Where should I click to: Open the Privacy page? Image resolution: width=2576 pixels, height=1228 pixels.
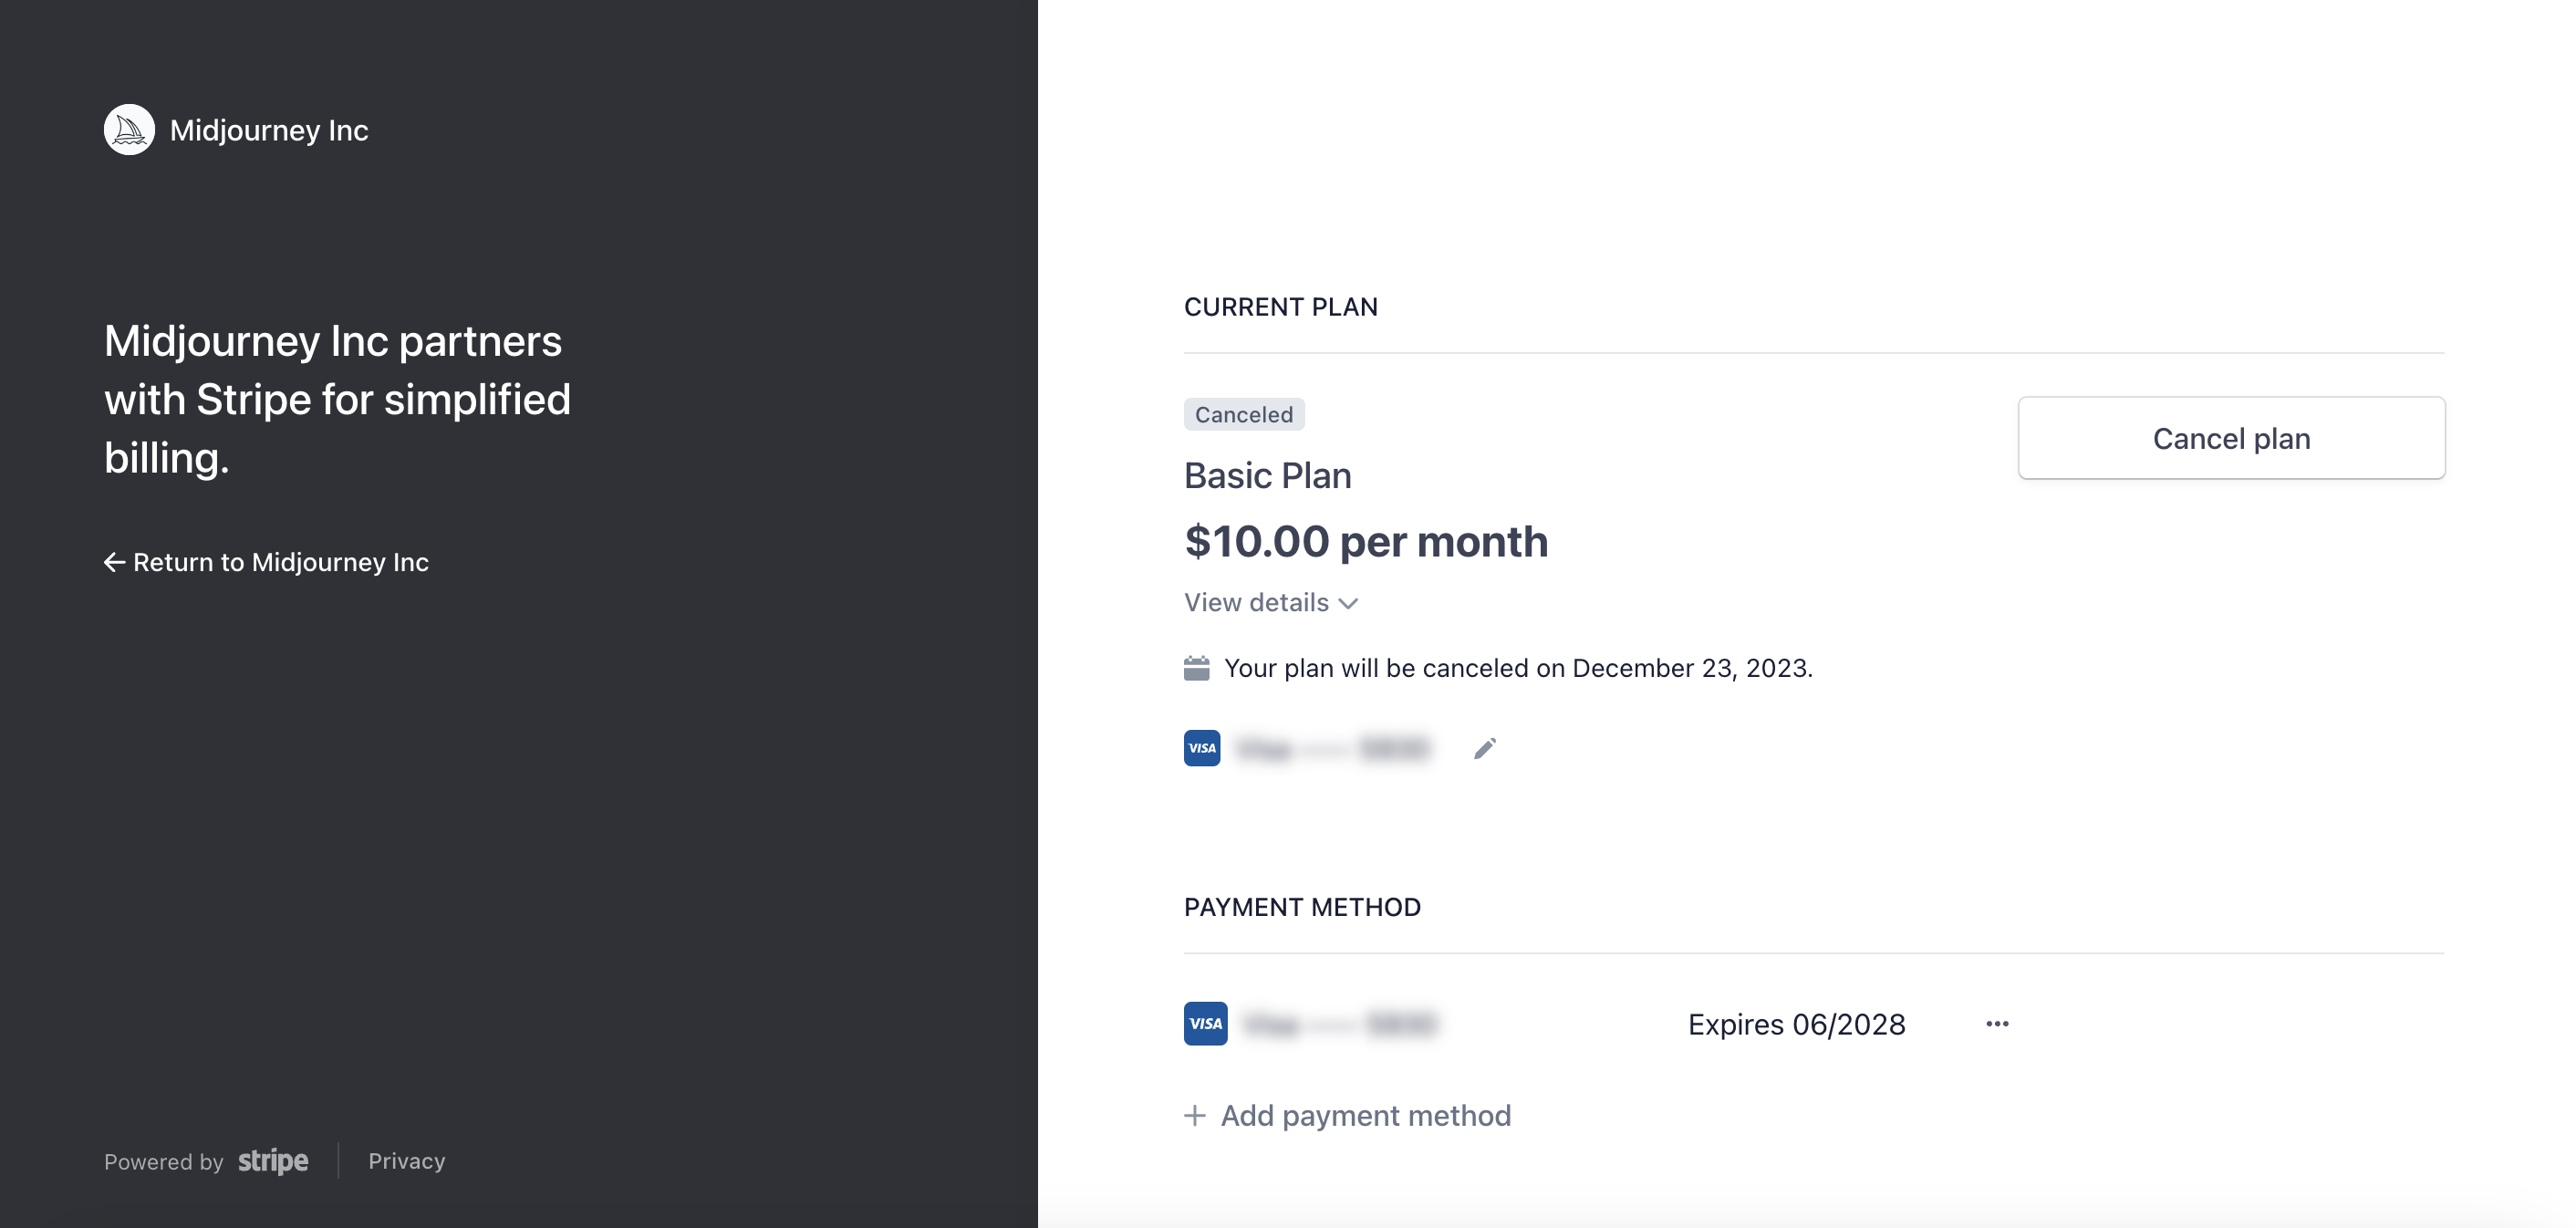pyautogui.click(x=406, y=1161)
